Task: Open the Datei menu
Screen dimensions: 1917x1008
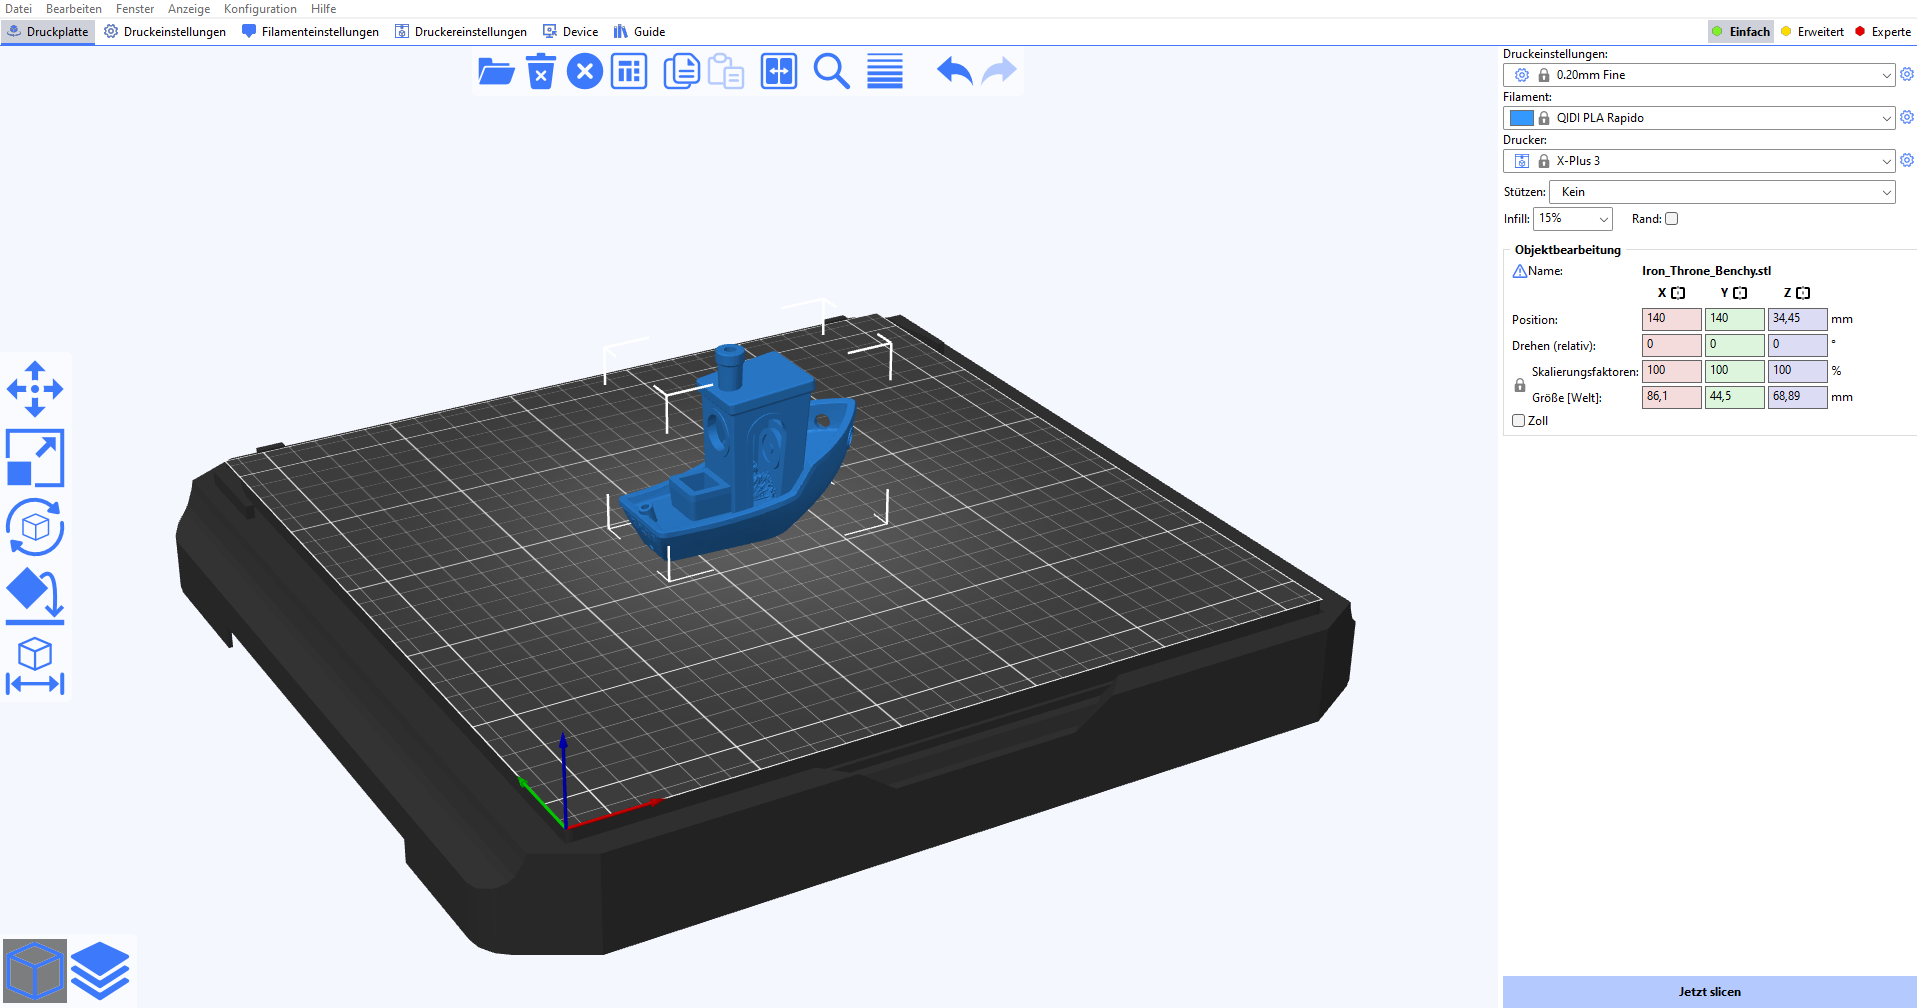Action: 18,9
